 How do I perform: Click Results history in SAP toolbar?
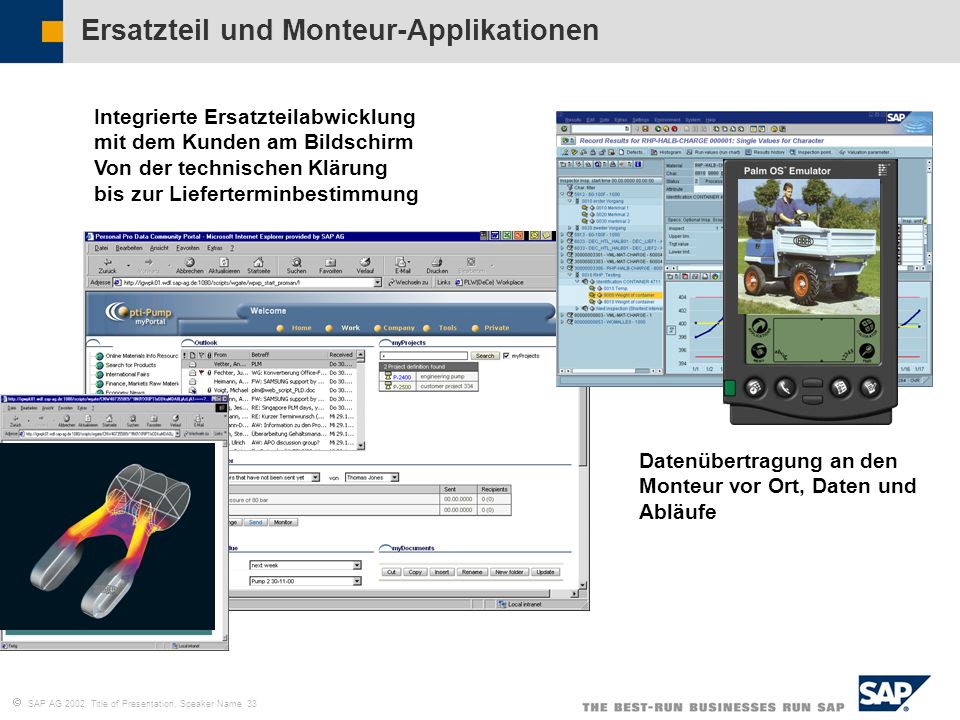(x=765, y=152)
